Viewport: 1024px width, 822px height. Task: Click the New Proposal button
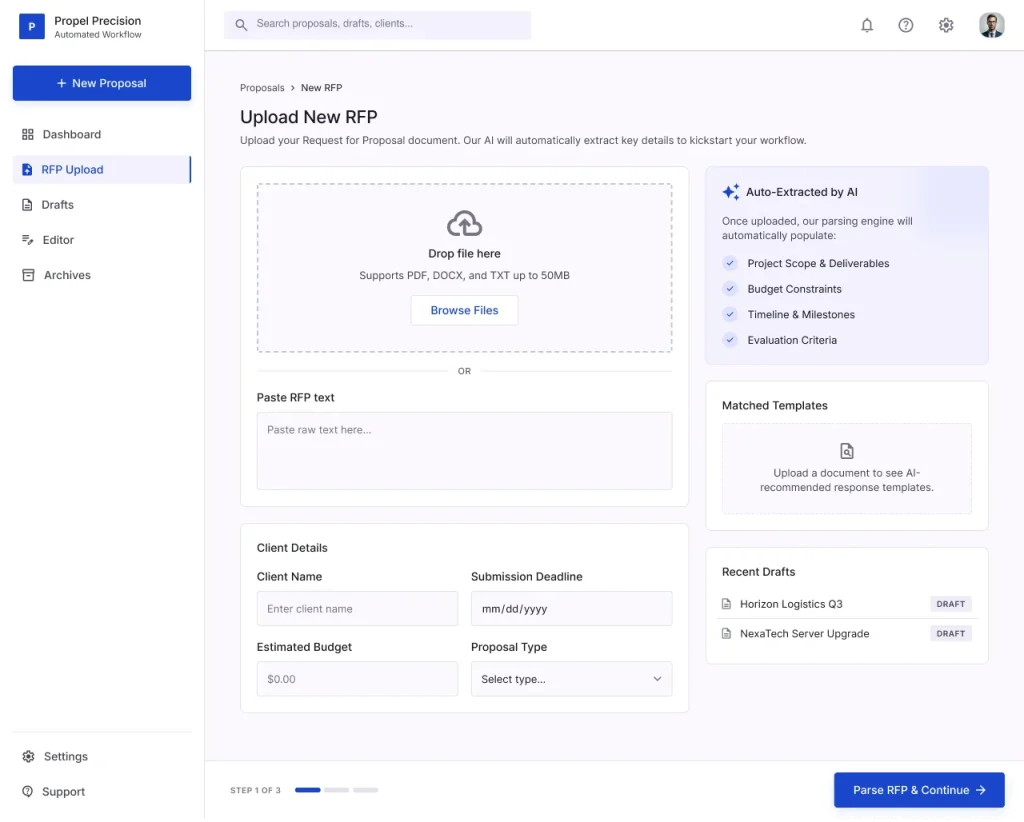pos(102,83)
